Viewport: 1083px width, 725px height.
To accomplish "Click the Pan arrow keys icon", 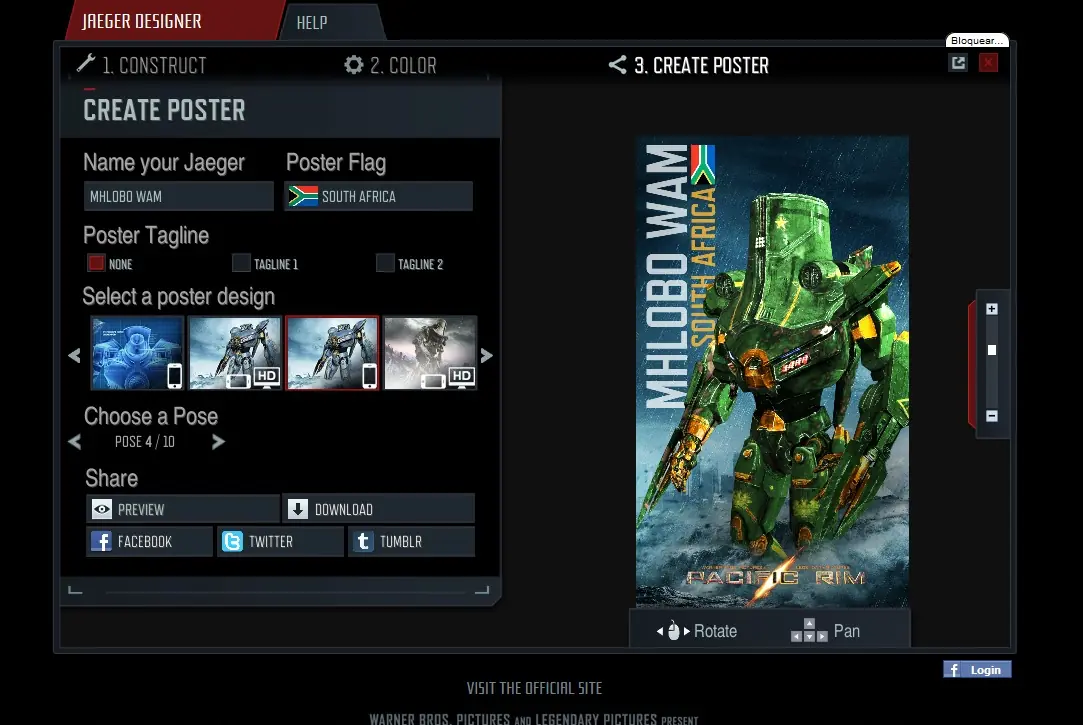I will [809, 630].
